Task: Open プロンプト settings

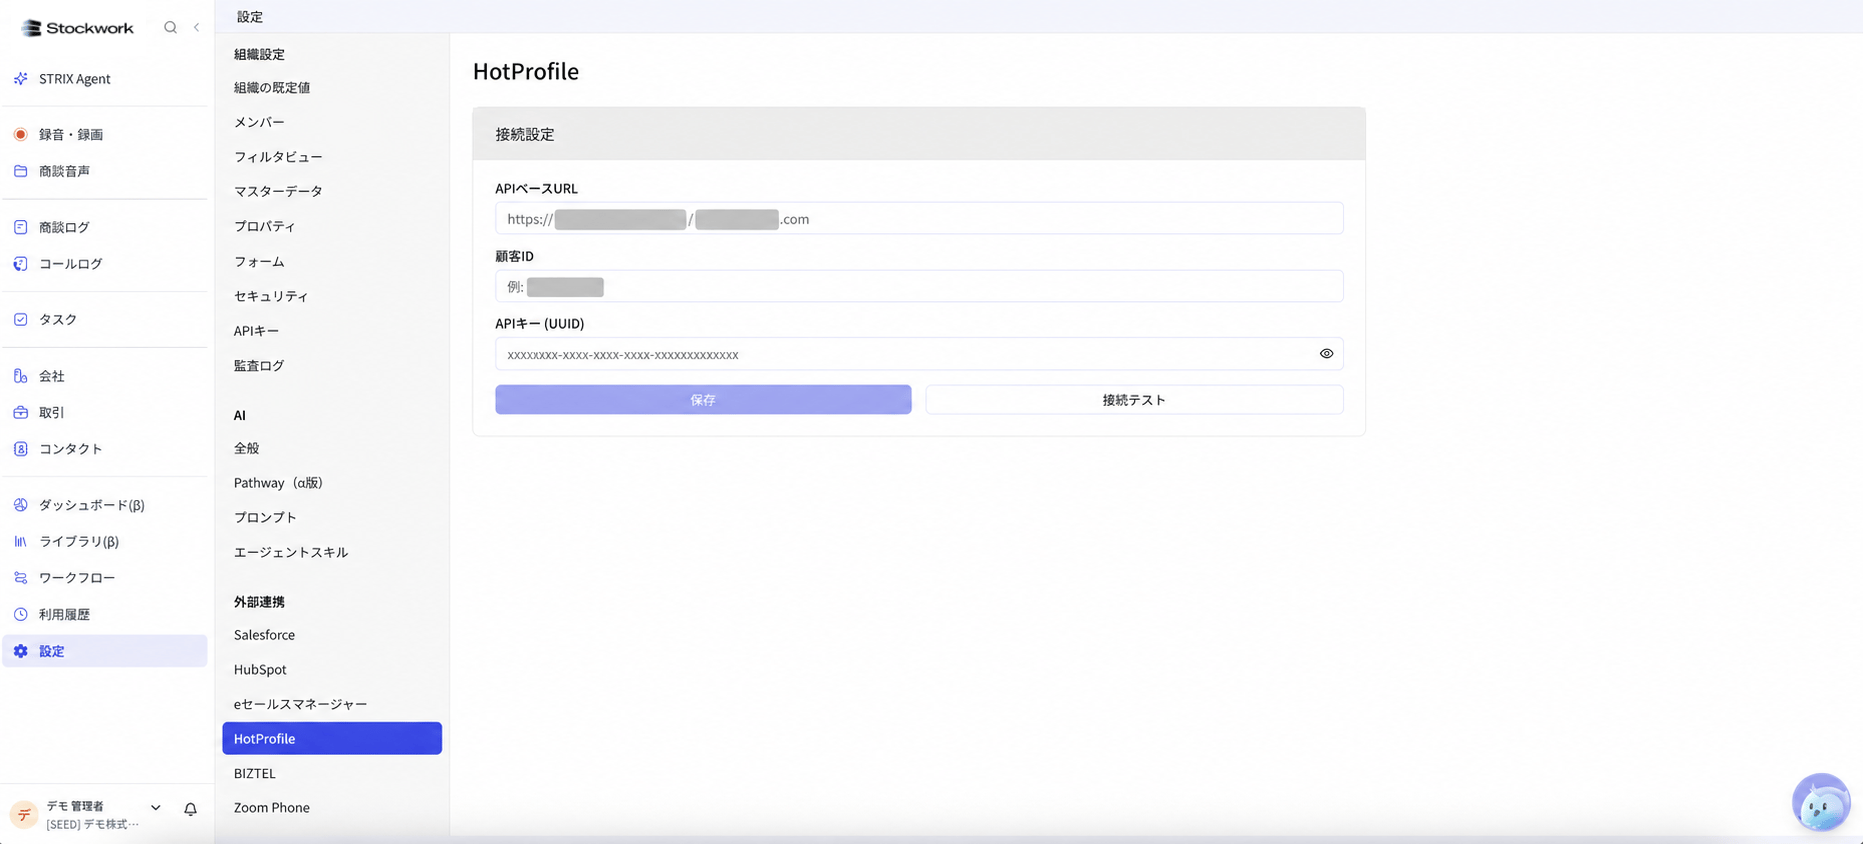Action: point(265,517)
